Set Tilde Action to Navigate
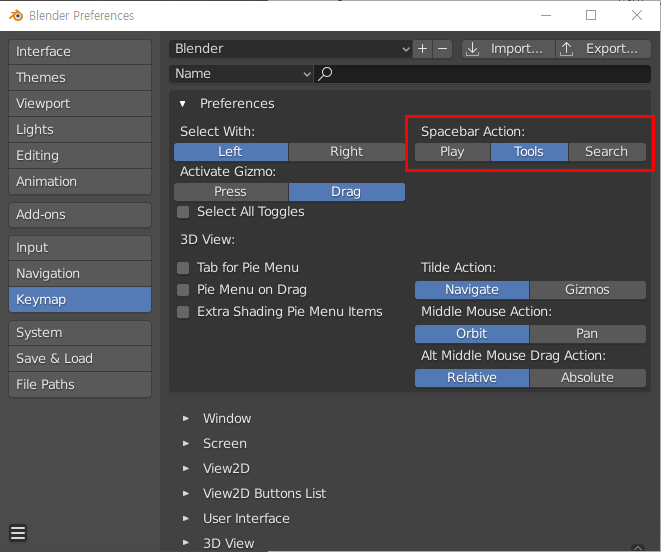 (472, 290)
